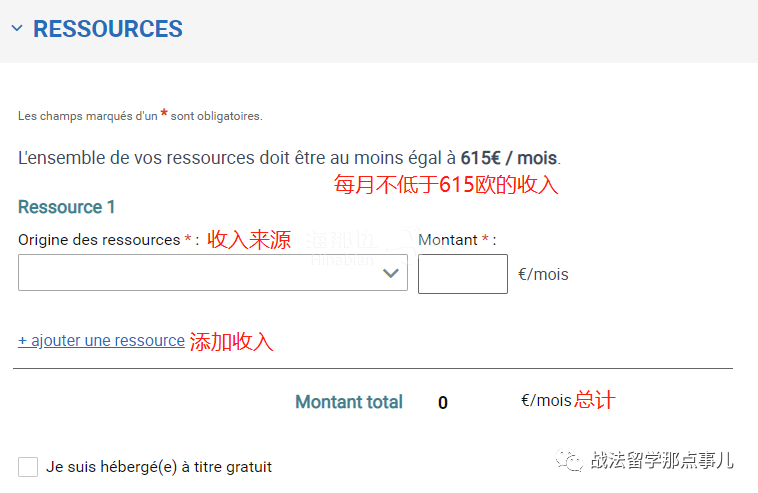This screenshot has height=493, width=758.
Task: Click the dropdown arrow in the resource combo box
Action: pyautogui.click(x=391, y=273)
